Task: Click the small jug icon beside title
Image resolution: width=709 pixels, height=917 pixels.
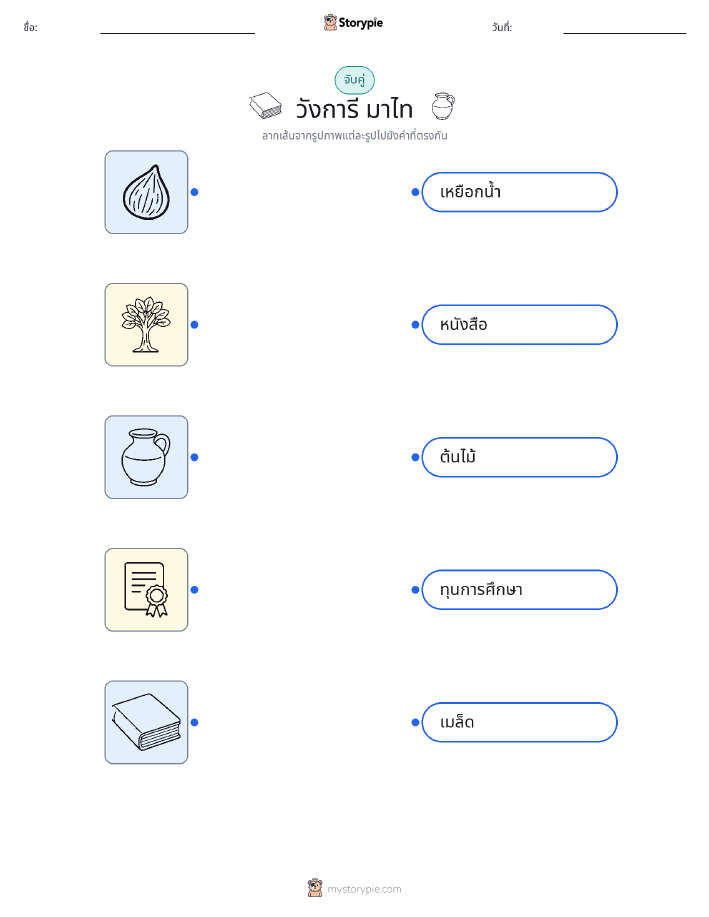Action: click(443, 106)
